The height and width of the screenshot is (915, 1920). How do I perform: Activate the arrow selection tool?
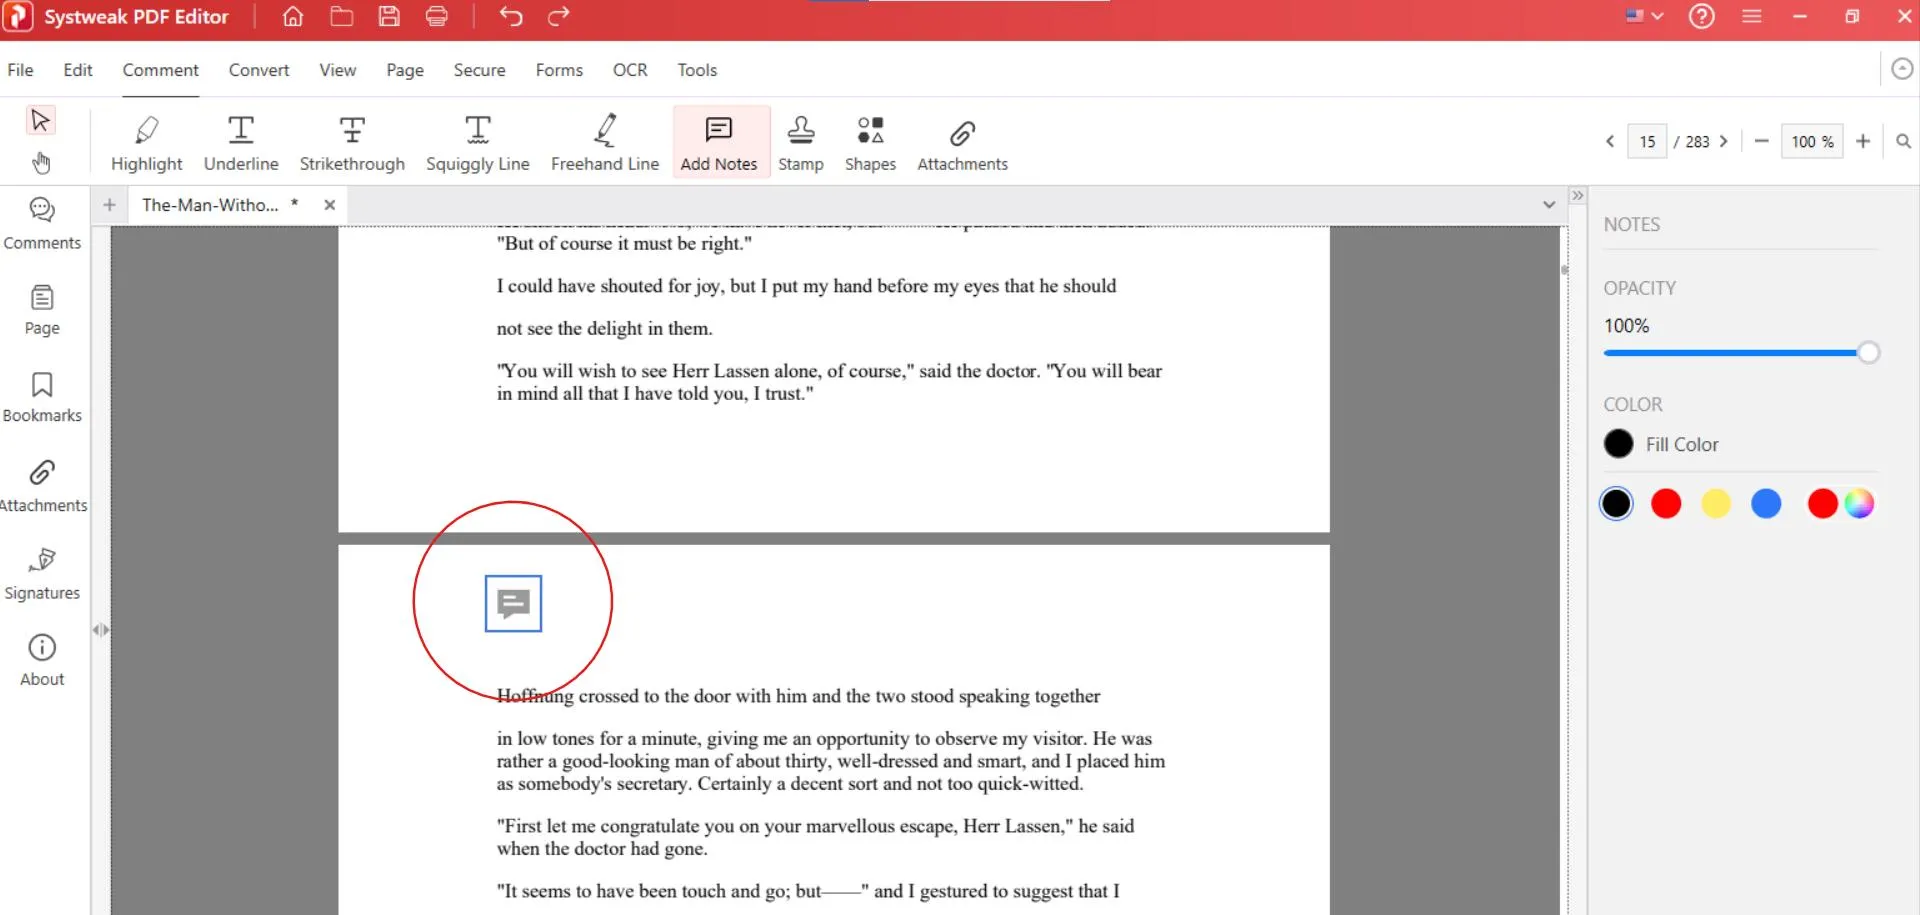pyautogui.click(x=41, y=121)
